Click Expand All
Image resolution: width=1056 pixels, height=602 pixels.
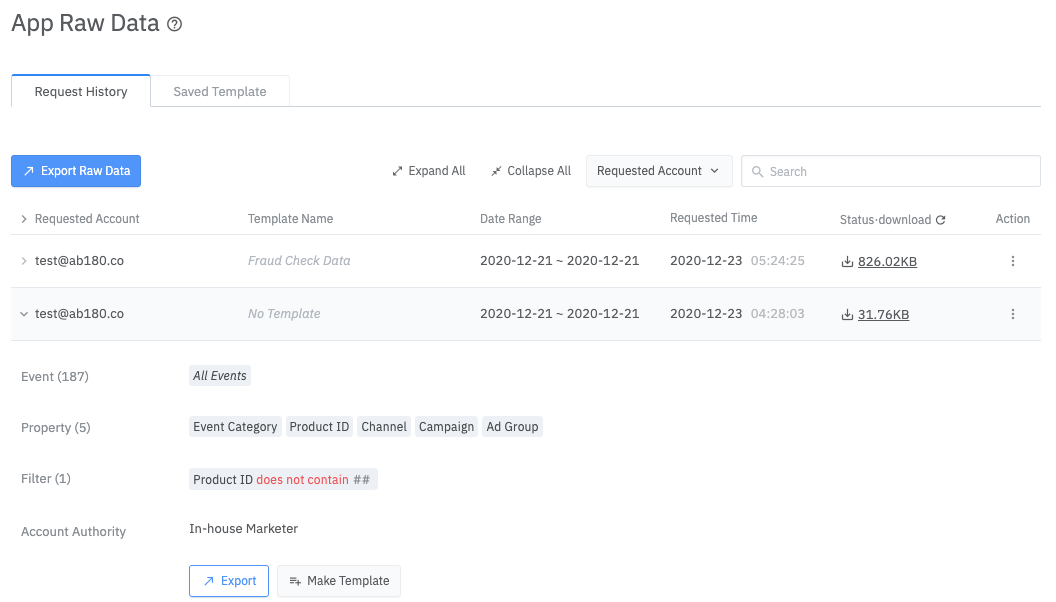pos(429,171)
